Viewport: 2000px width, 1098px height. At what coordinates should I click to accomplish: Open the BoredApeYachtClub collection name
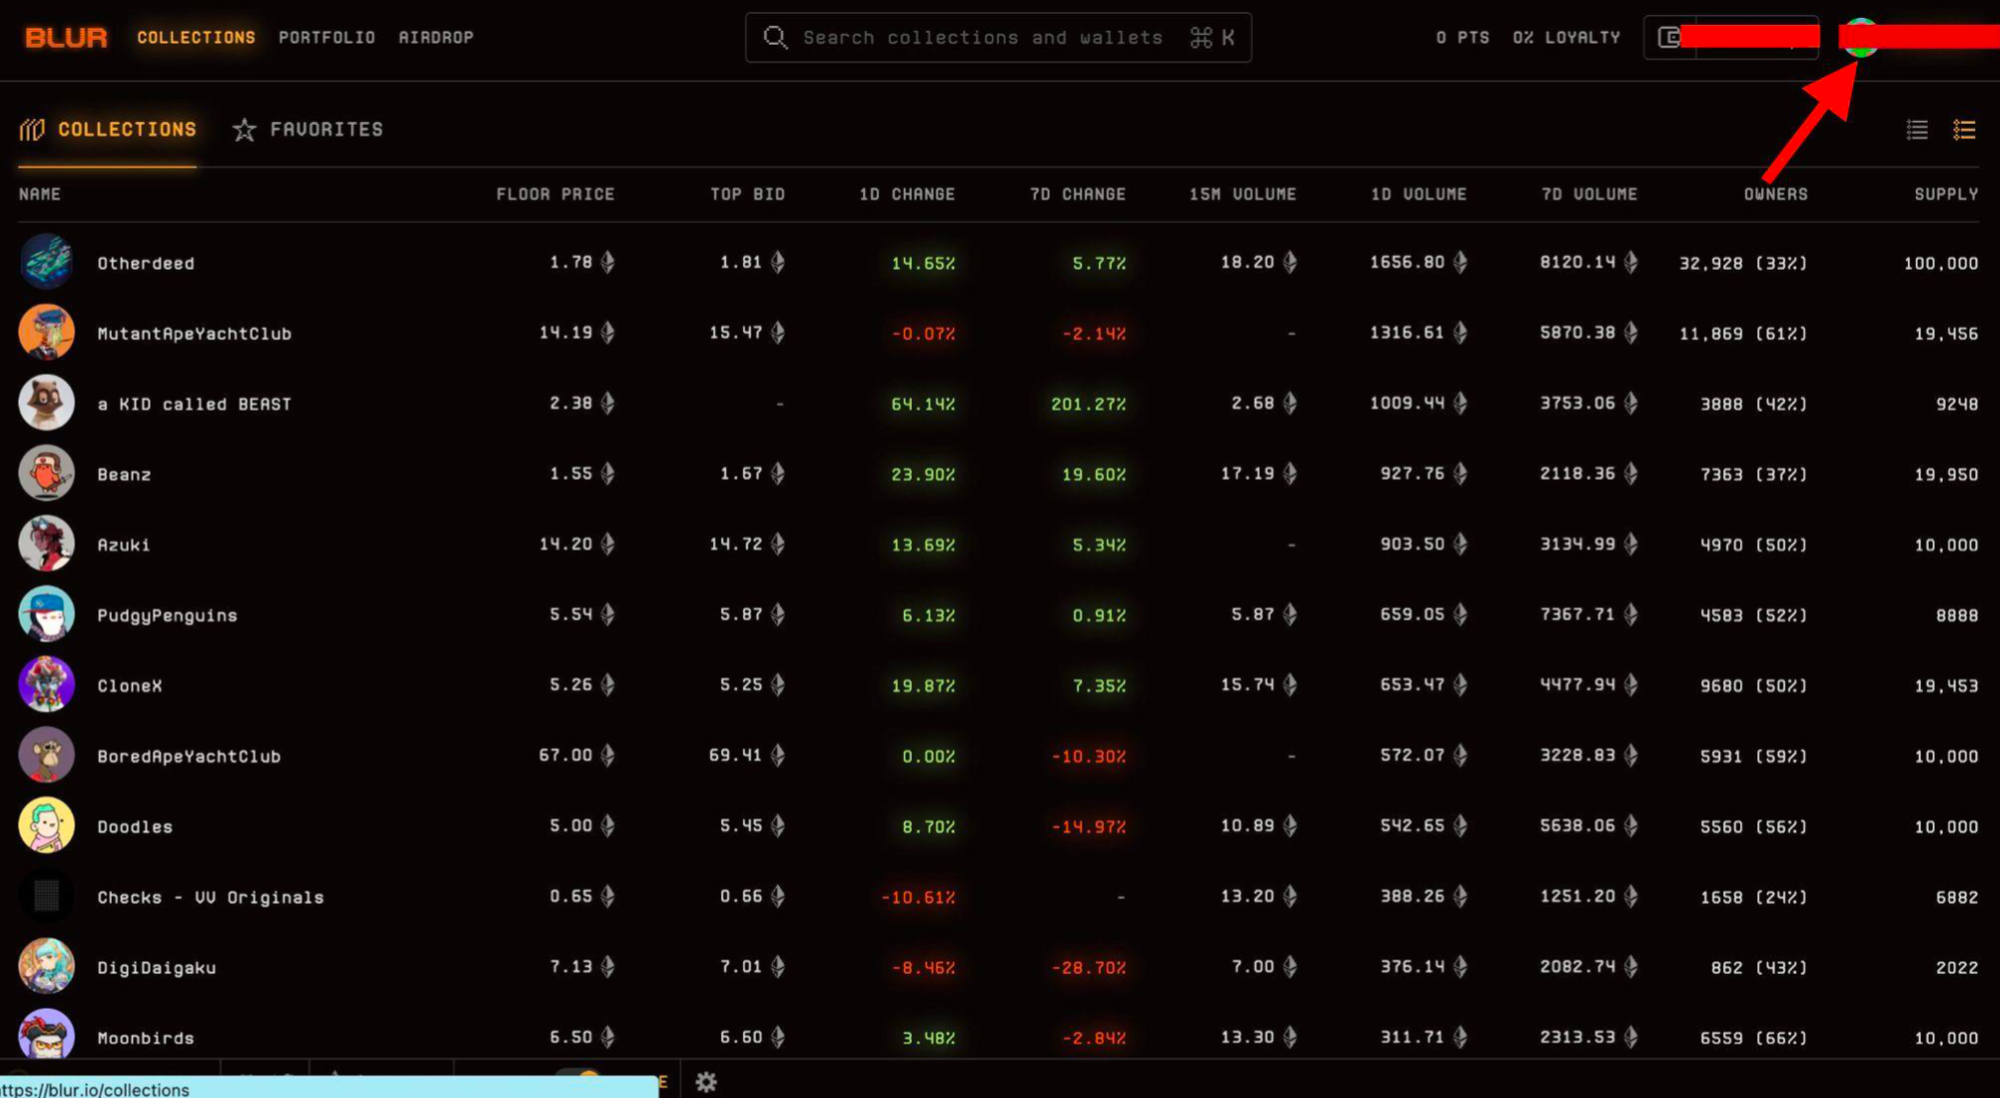189,756
